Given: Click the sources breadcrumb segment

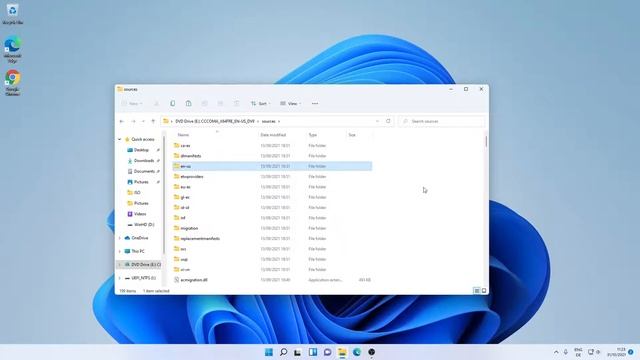Looking at the screenshot, I should tap(269, 121).
